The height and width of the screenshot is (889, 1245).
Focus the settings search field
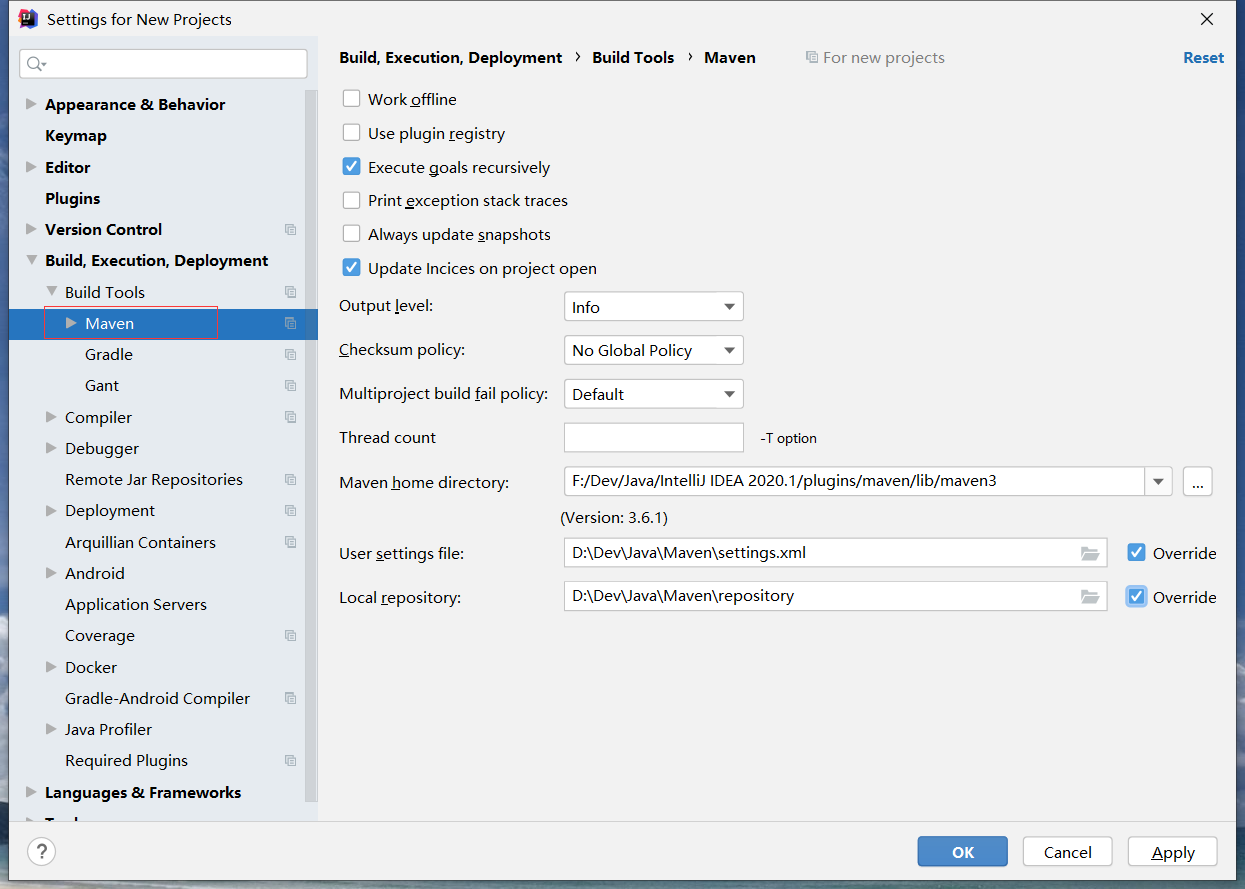pos(164,64)
